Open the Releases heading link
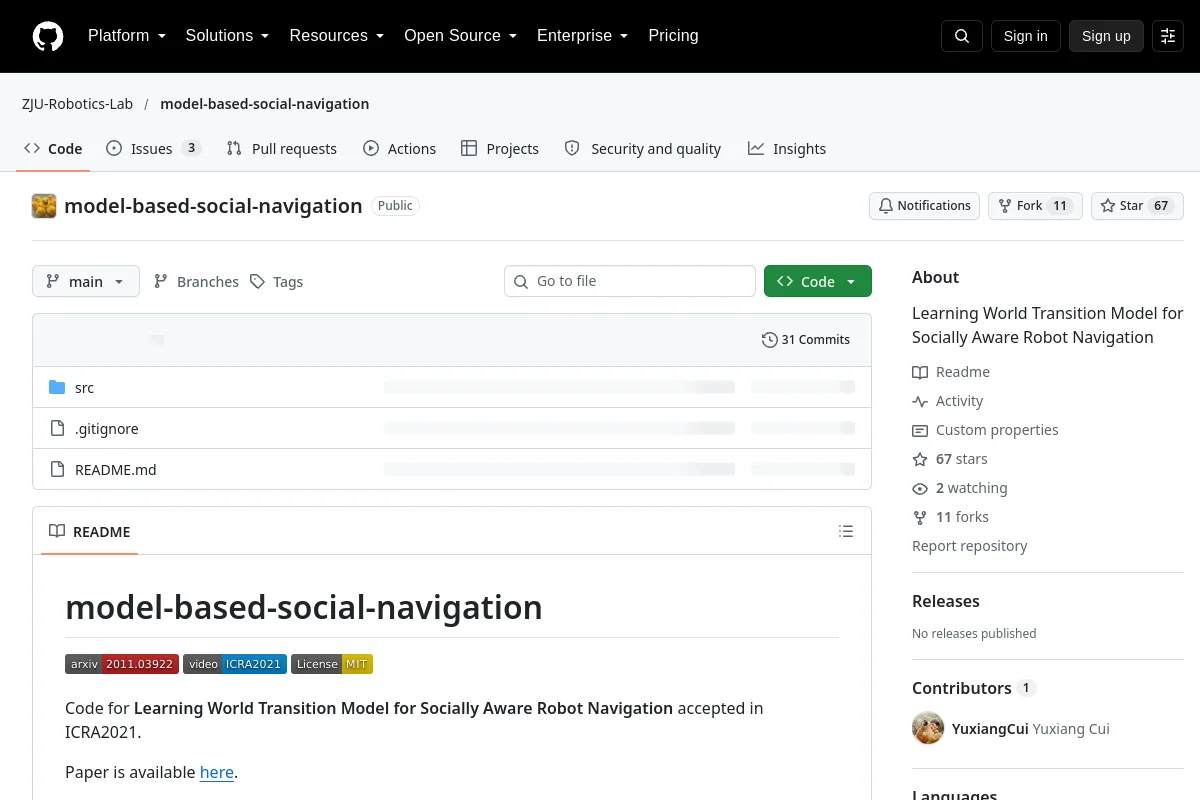This screenshot has height=800, width=1200. click(946, 601)
